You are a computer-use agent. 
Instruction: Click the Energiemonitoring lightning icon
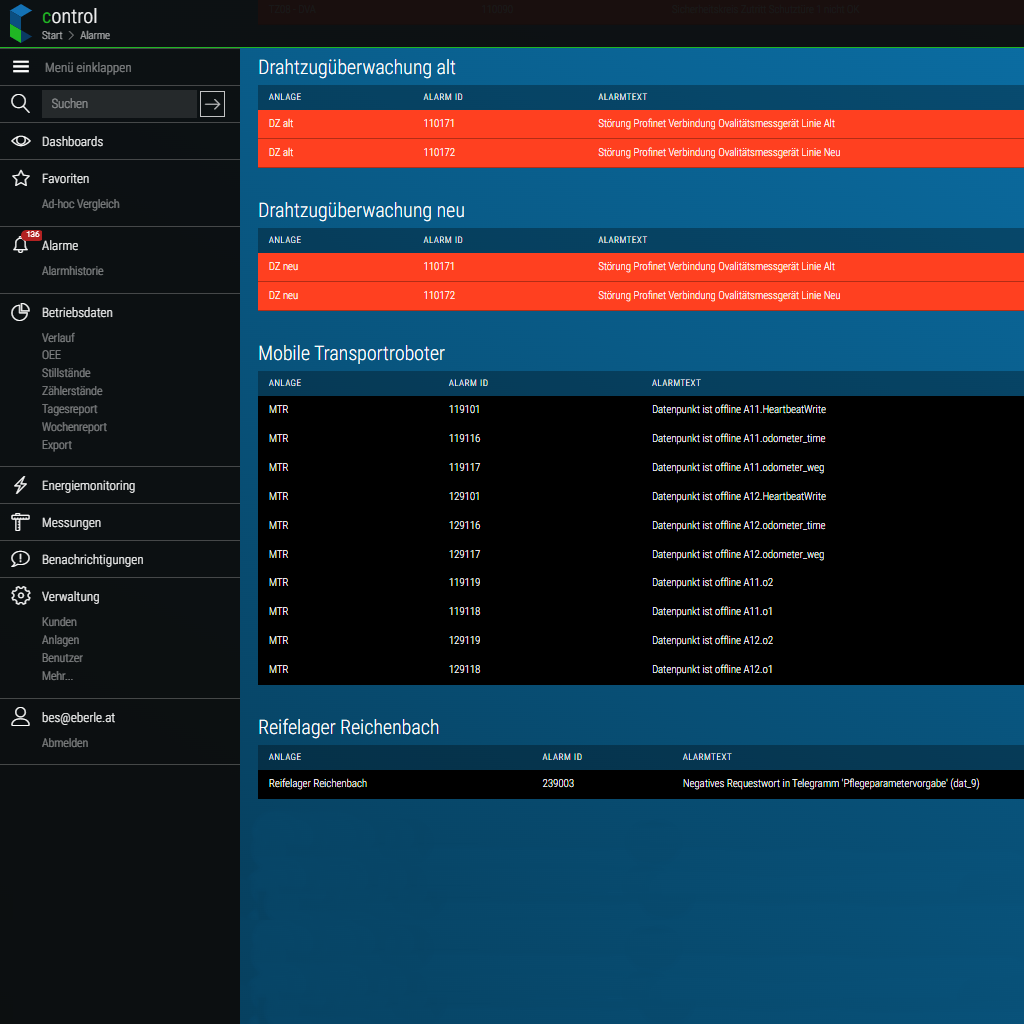pyautogui.click(x=20, y=485)
